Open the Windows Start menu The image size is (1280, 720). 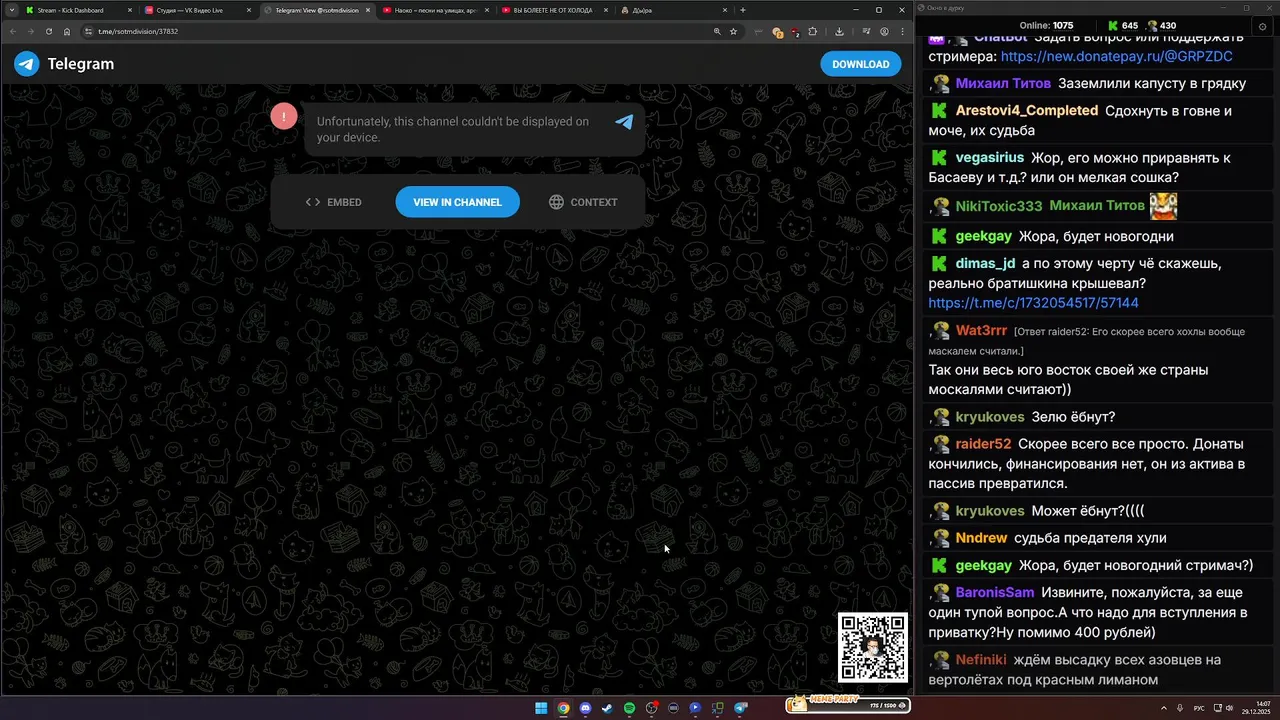coord(541,708)
